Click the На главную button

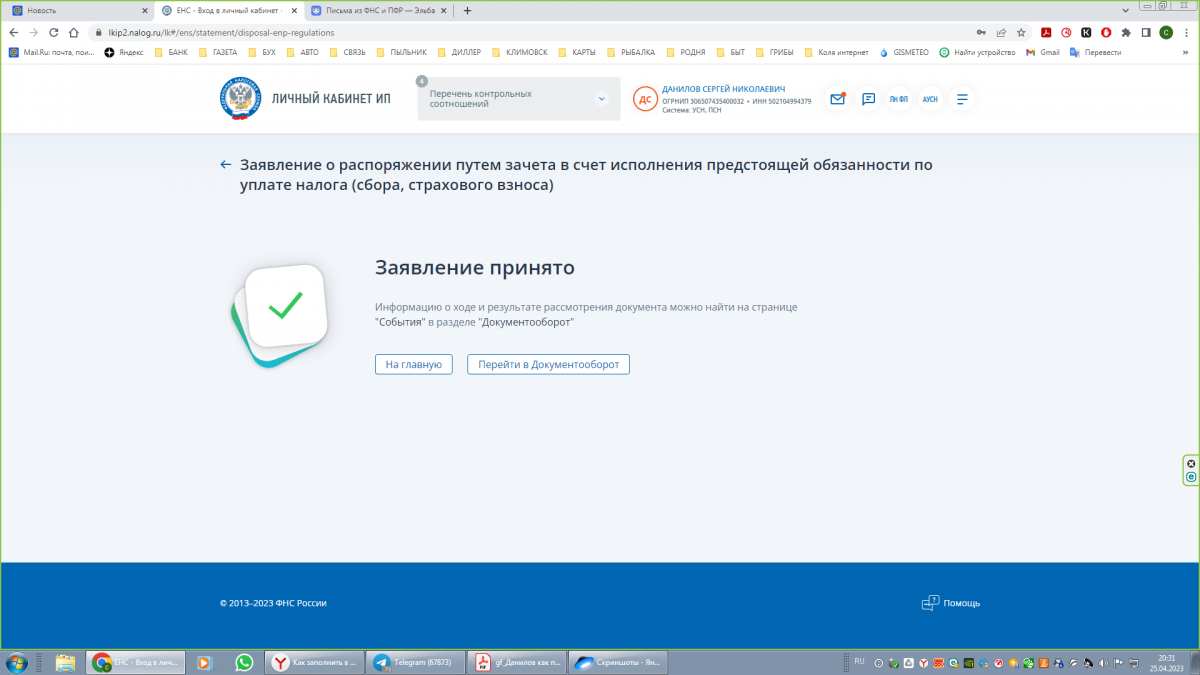(414, 365)
